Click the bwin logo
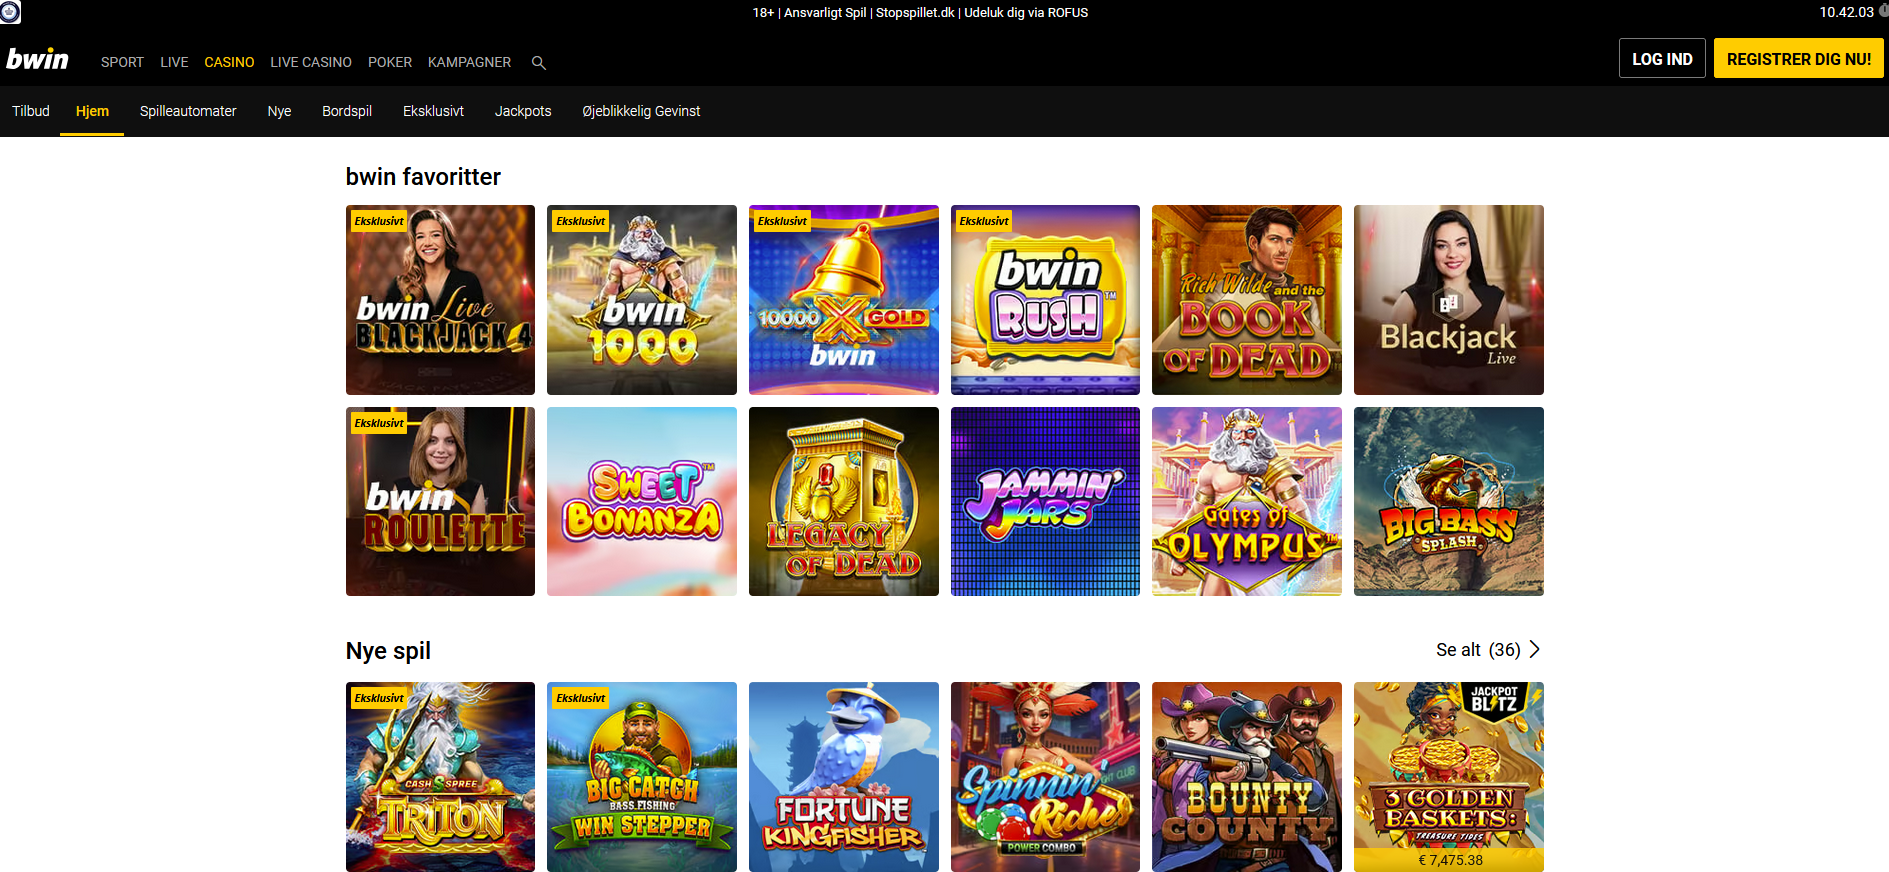1889x872 pixels. pyautogui.click(x=38, y=60)
